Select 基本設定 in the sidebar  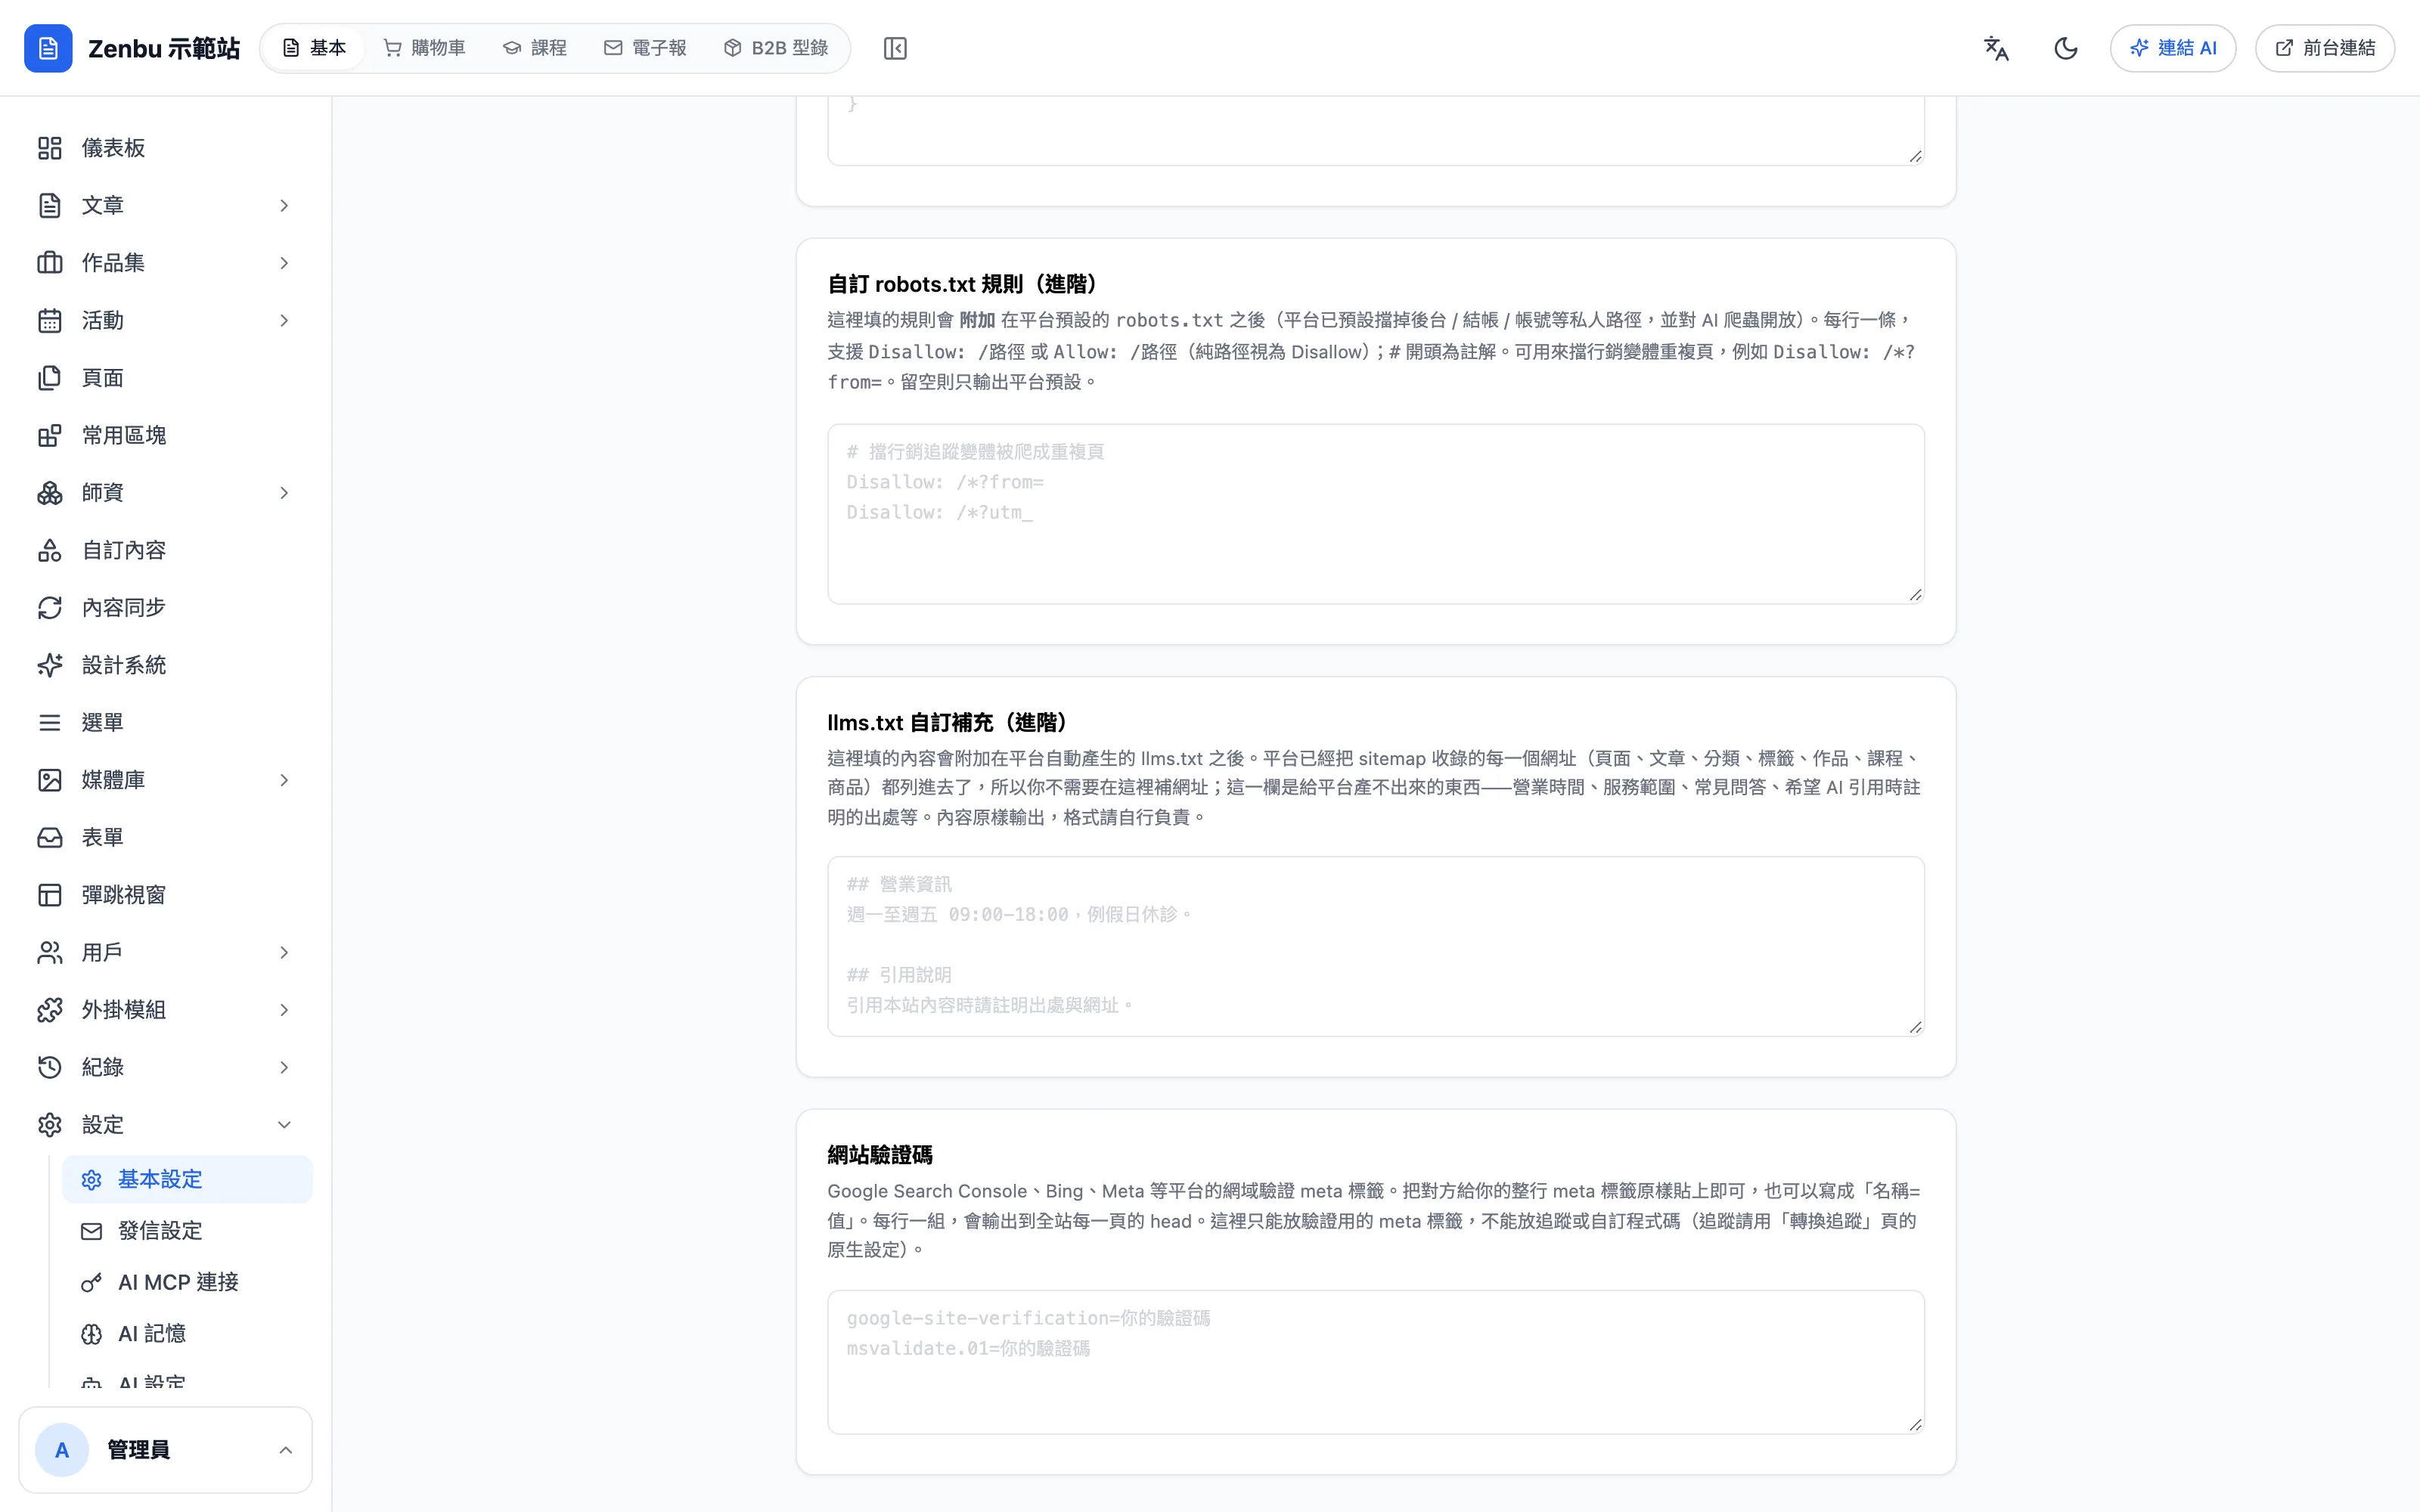pyautogui.click(x=187, y=1180)
